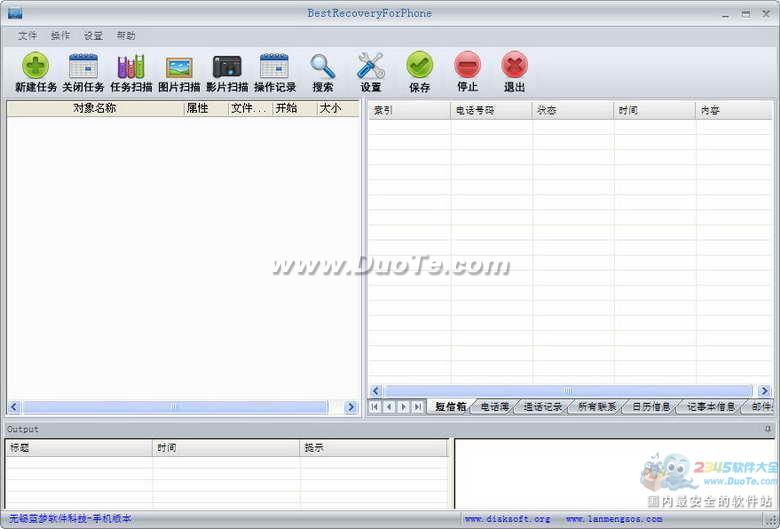
Task: Click the left pane's scroll-left arrow
Action: (x=14, y=407)
